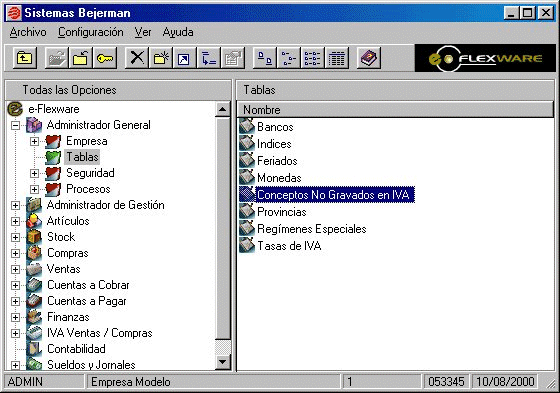
Task: Click the up-one-level folder toolbar icon
Action: pyautogui.click(x=25, y=58)
